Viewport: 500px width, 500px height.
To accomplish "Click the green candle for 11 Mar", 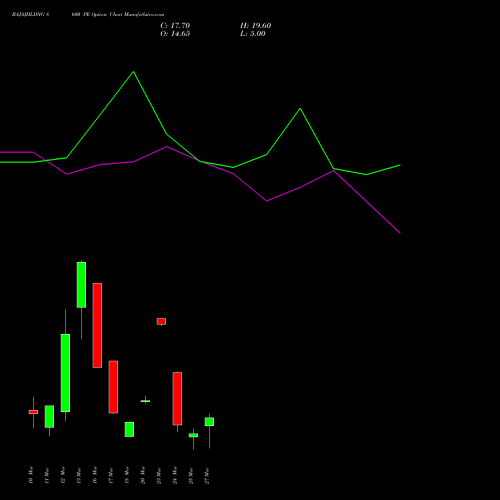I will pos(49,416).
